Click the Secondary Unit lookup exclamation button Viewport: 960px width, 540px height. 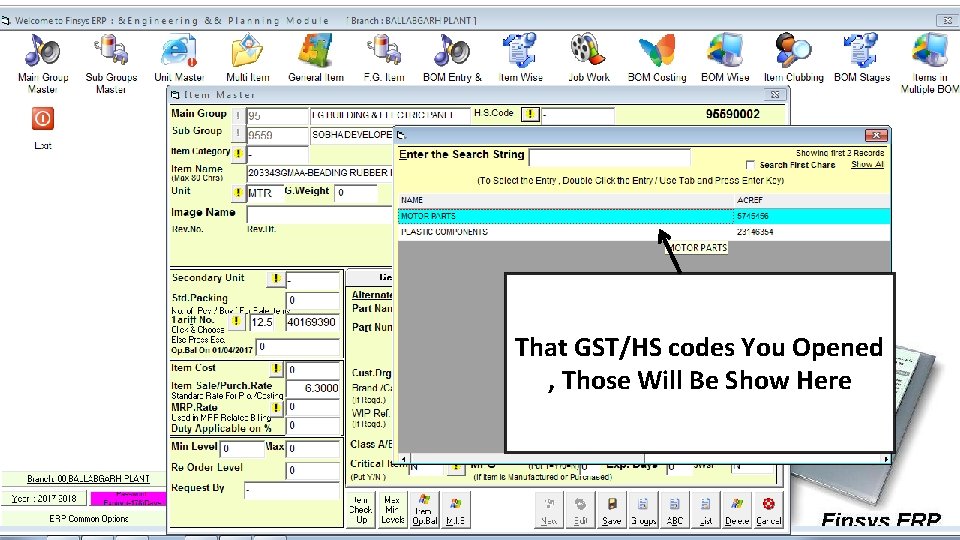(276, 279)
